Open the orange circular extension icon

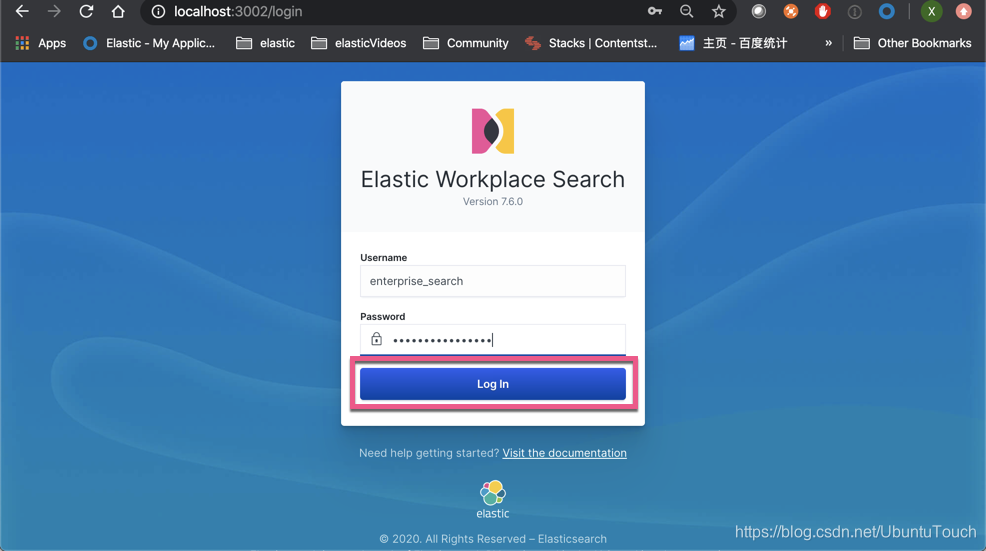click(791, 11)
